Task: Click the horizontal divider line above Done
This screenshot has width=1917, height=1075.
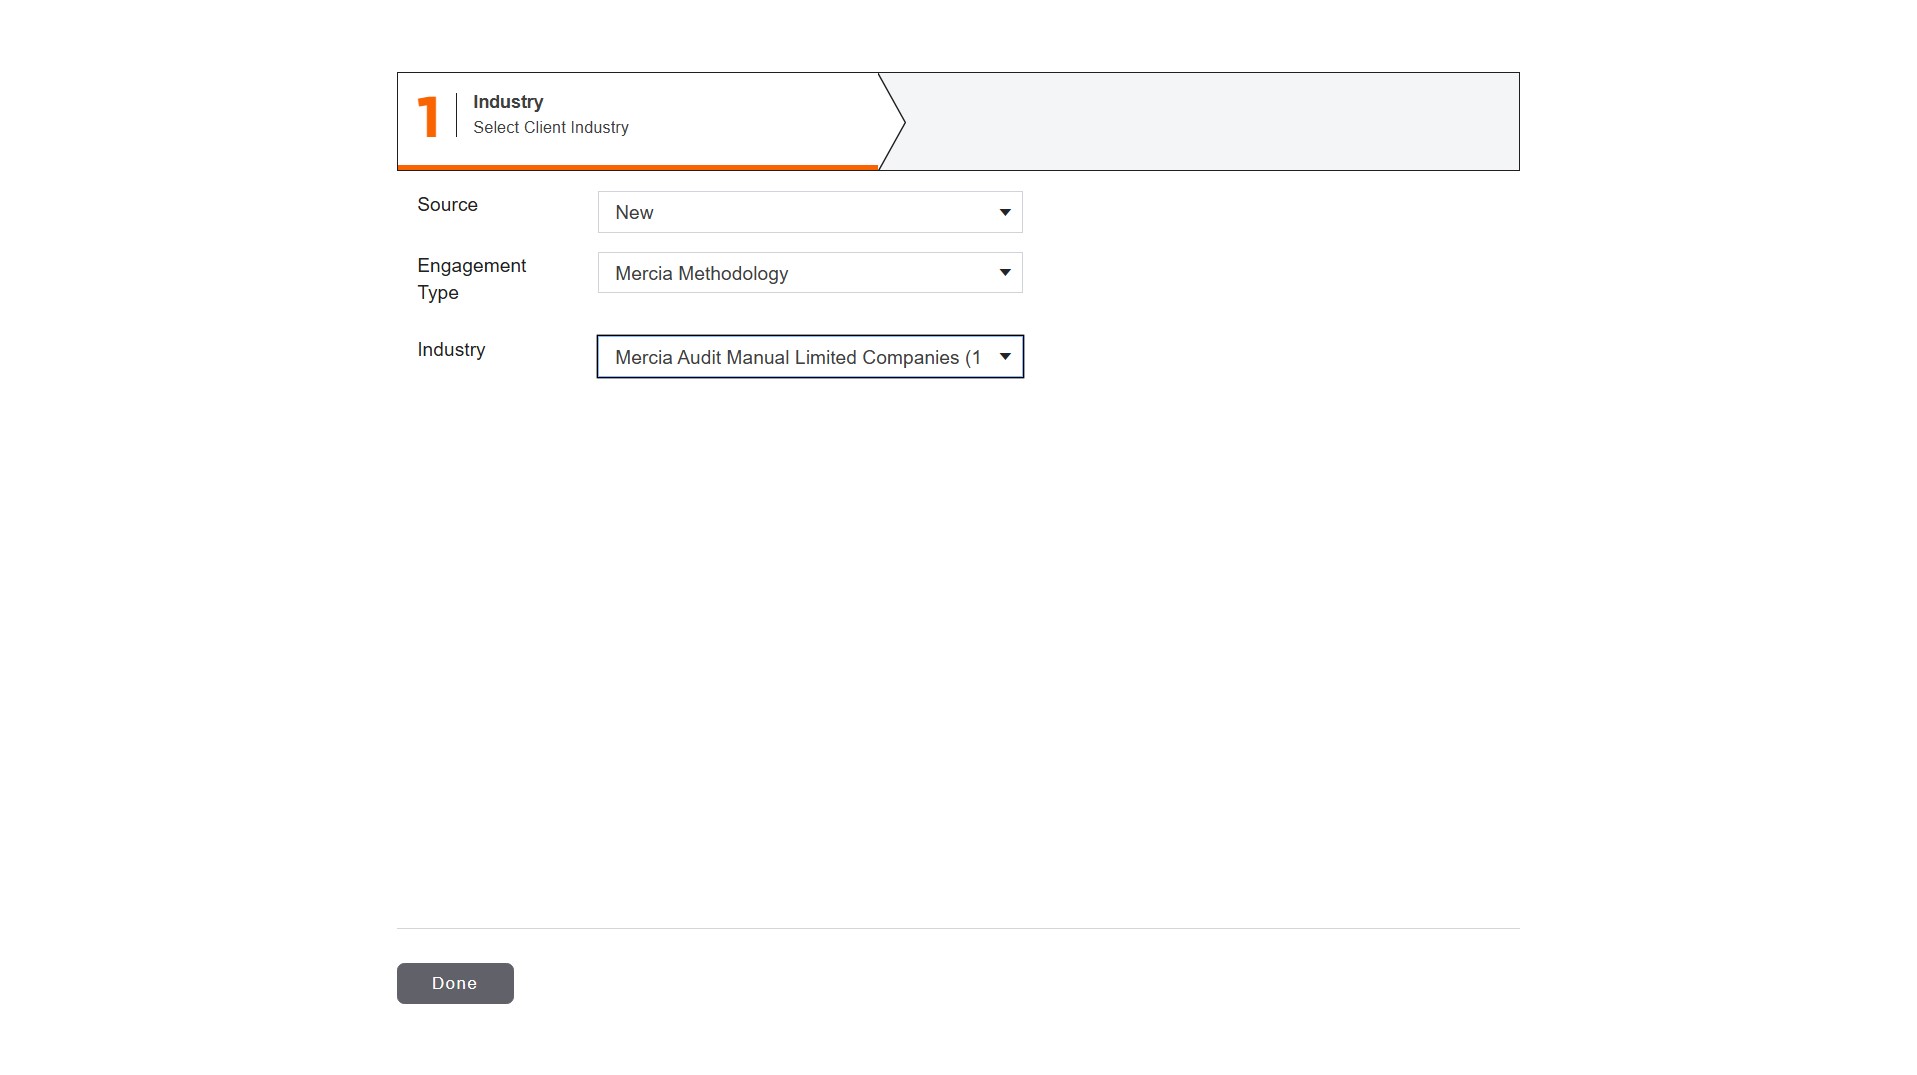Action: pos(957,928)
